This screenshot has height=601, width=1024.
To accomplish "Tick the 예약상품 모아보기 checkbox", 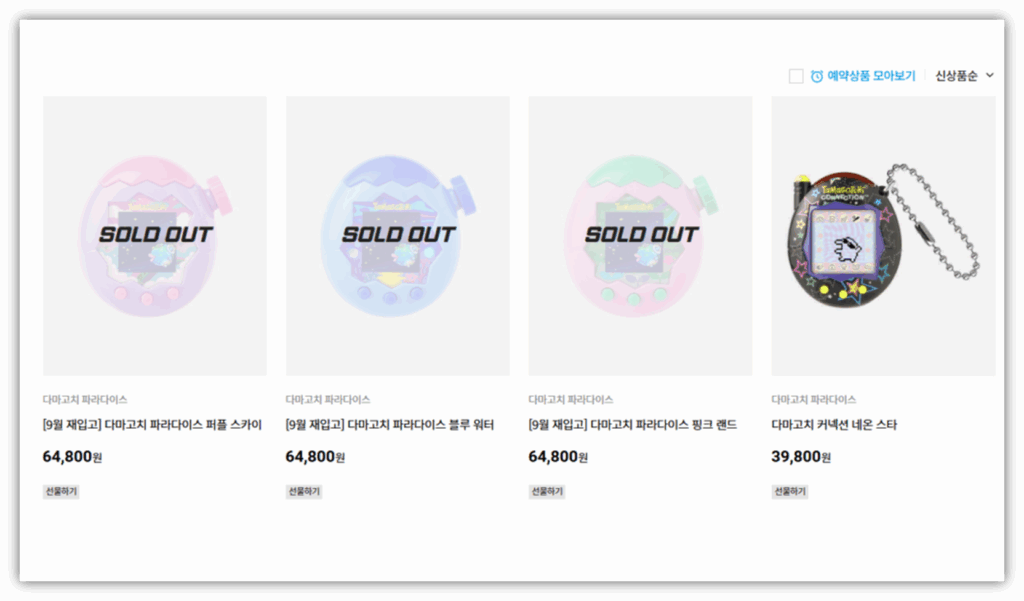I will (796, 76).
